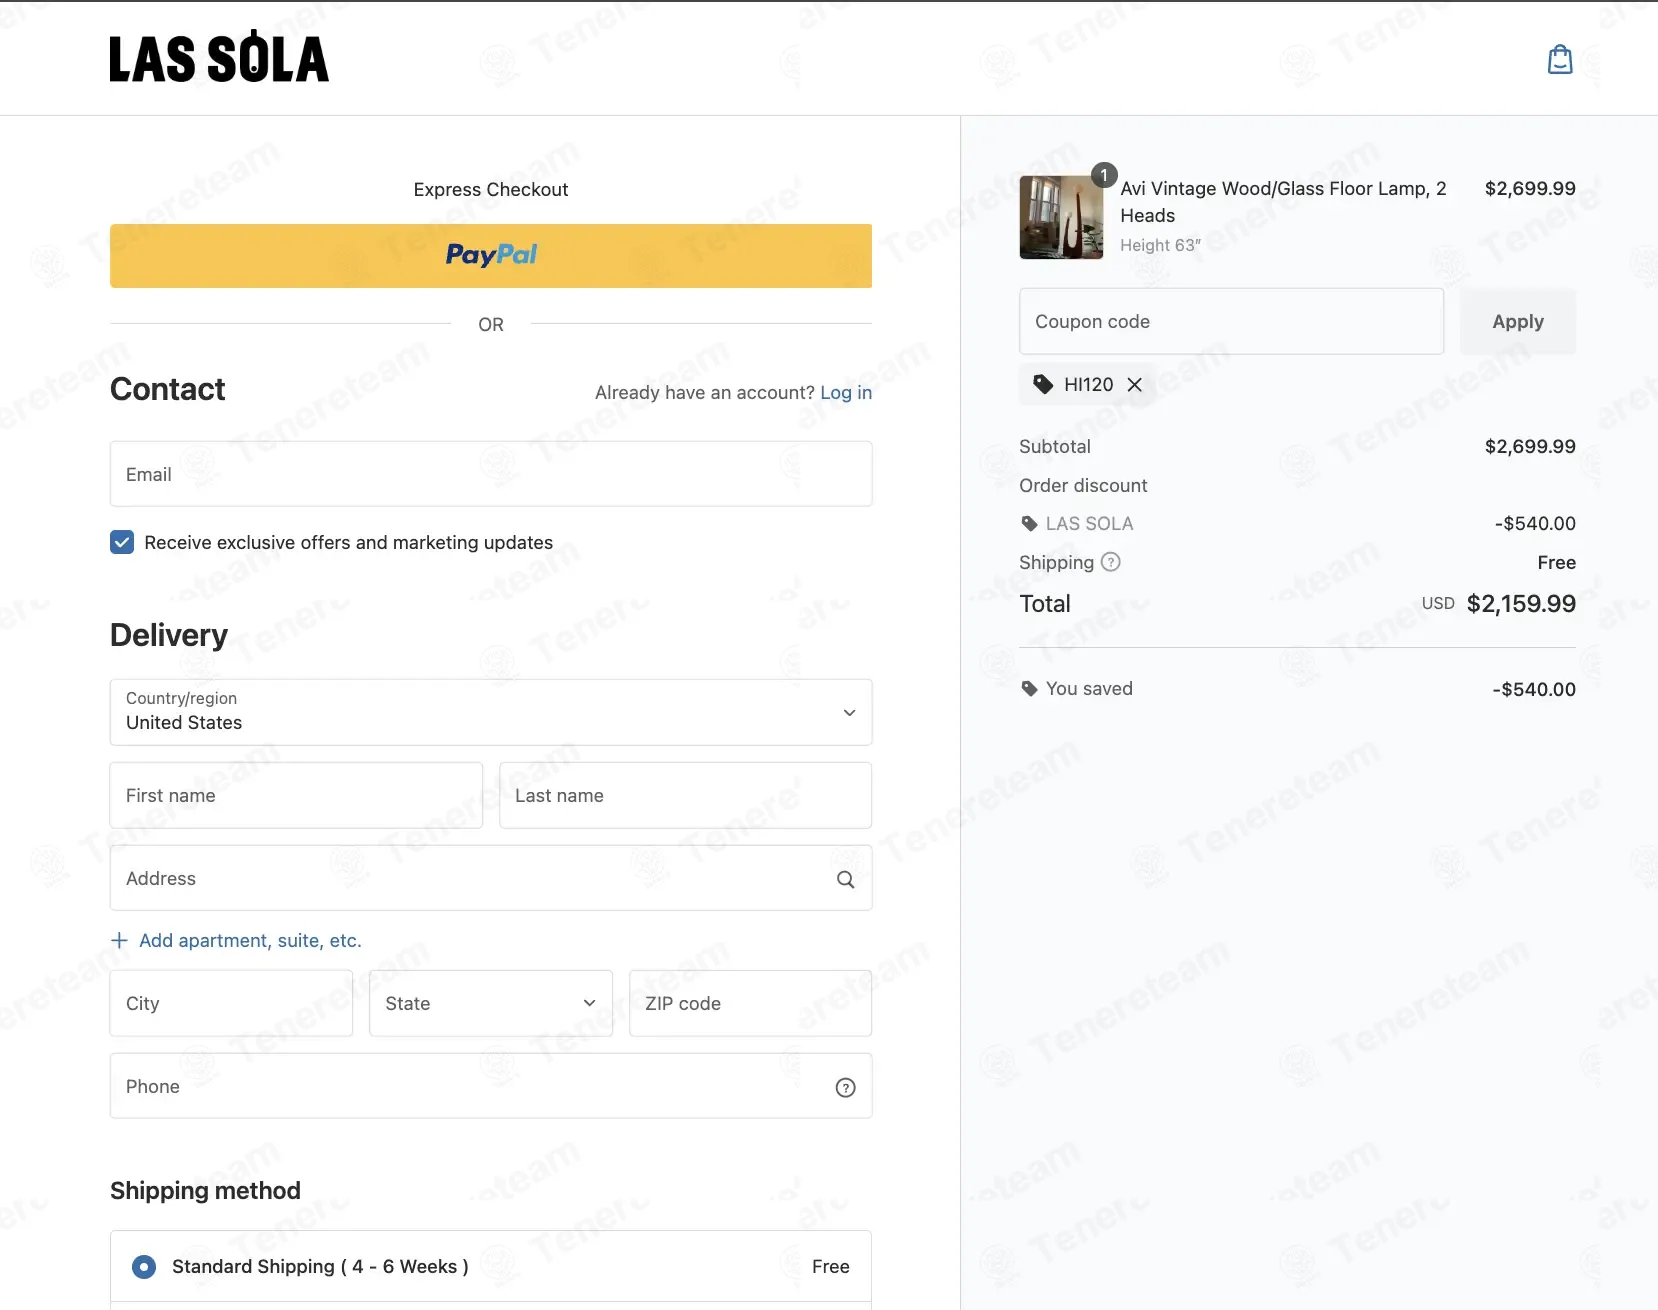Click the Subtotal label

(x=1055, y=446)
